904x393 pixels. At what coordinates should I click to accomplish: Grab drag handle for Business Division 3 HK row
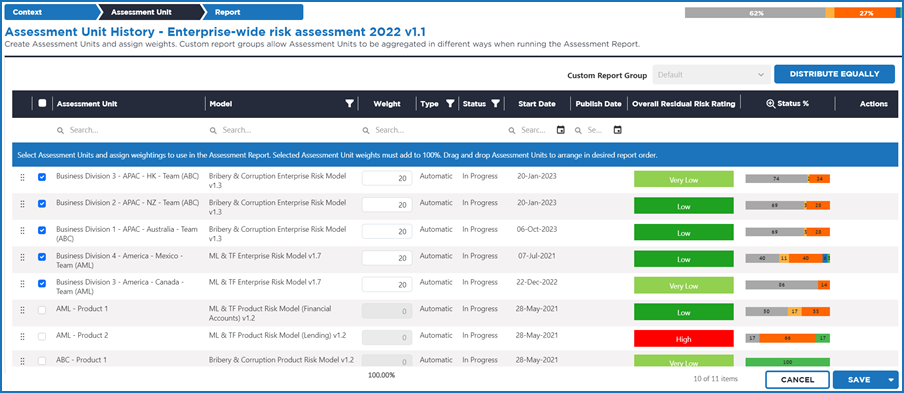(x=22, y=178)
